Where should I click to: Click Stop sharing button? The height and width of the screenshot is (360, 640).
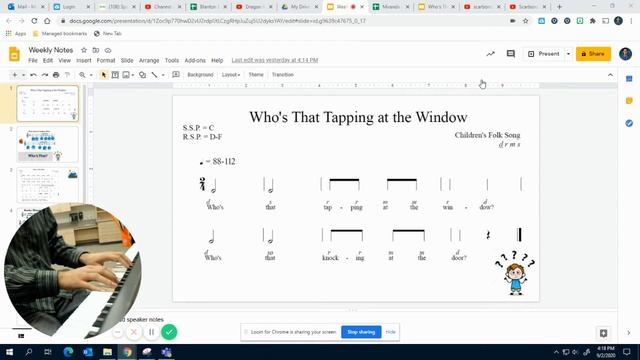tap(361, 332)
